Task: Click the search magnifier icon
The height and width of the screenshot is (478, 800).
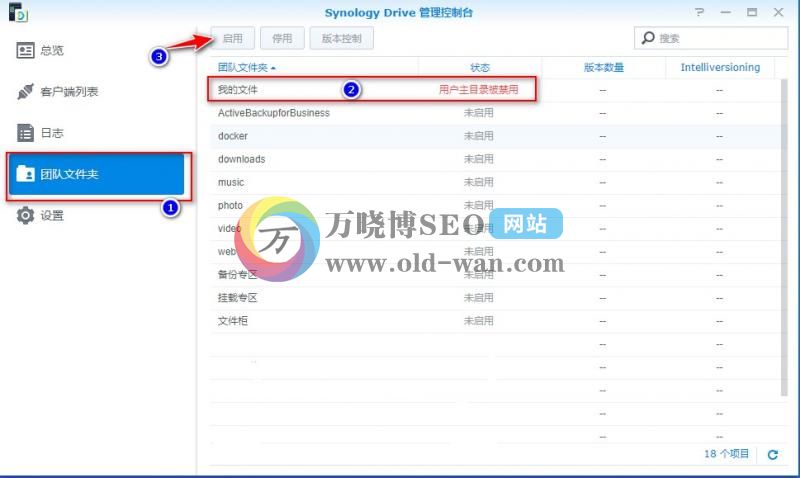Action: 648,38
